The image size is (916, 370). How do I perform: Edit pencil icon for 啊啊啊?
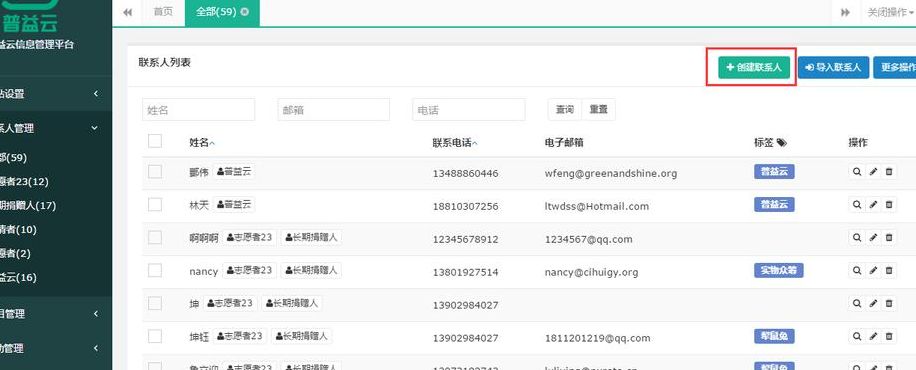pos(873,237)
